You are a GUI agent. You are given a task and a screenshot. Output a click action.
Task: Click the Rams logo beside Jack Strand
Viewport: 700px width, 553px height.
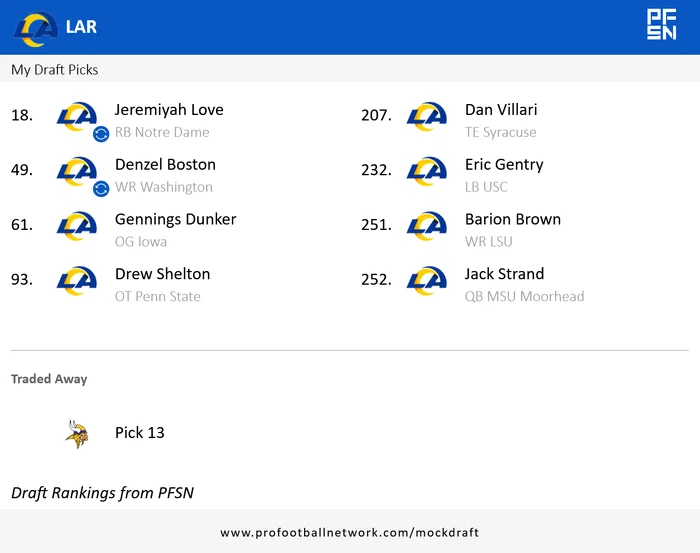click(427, 281)
